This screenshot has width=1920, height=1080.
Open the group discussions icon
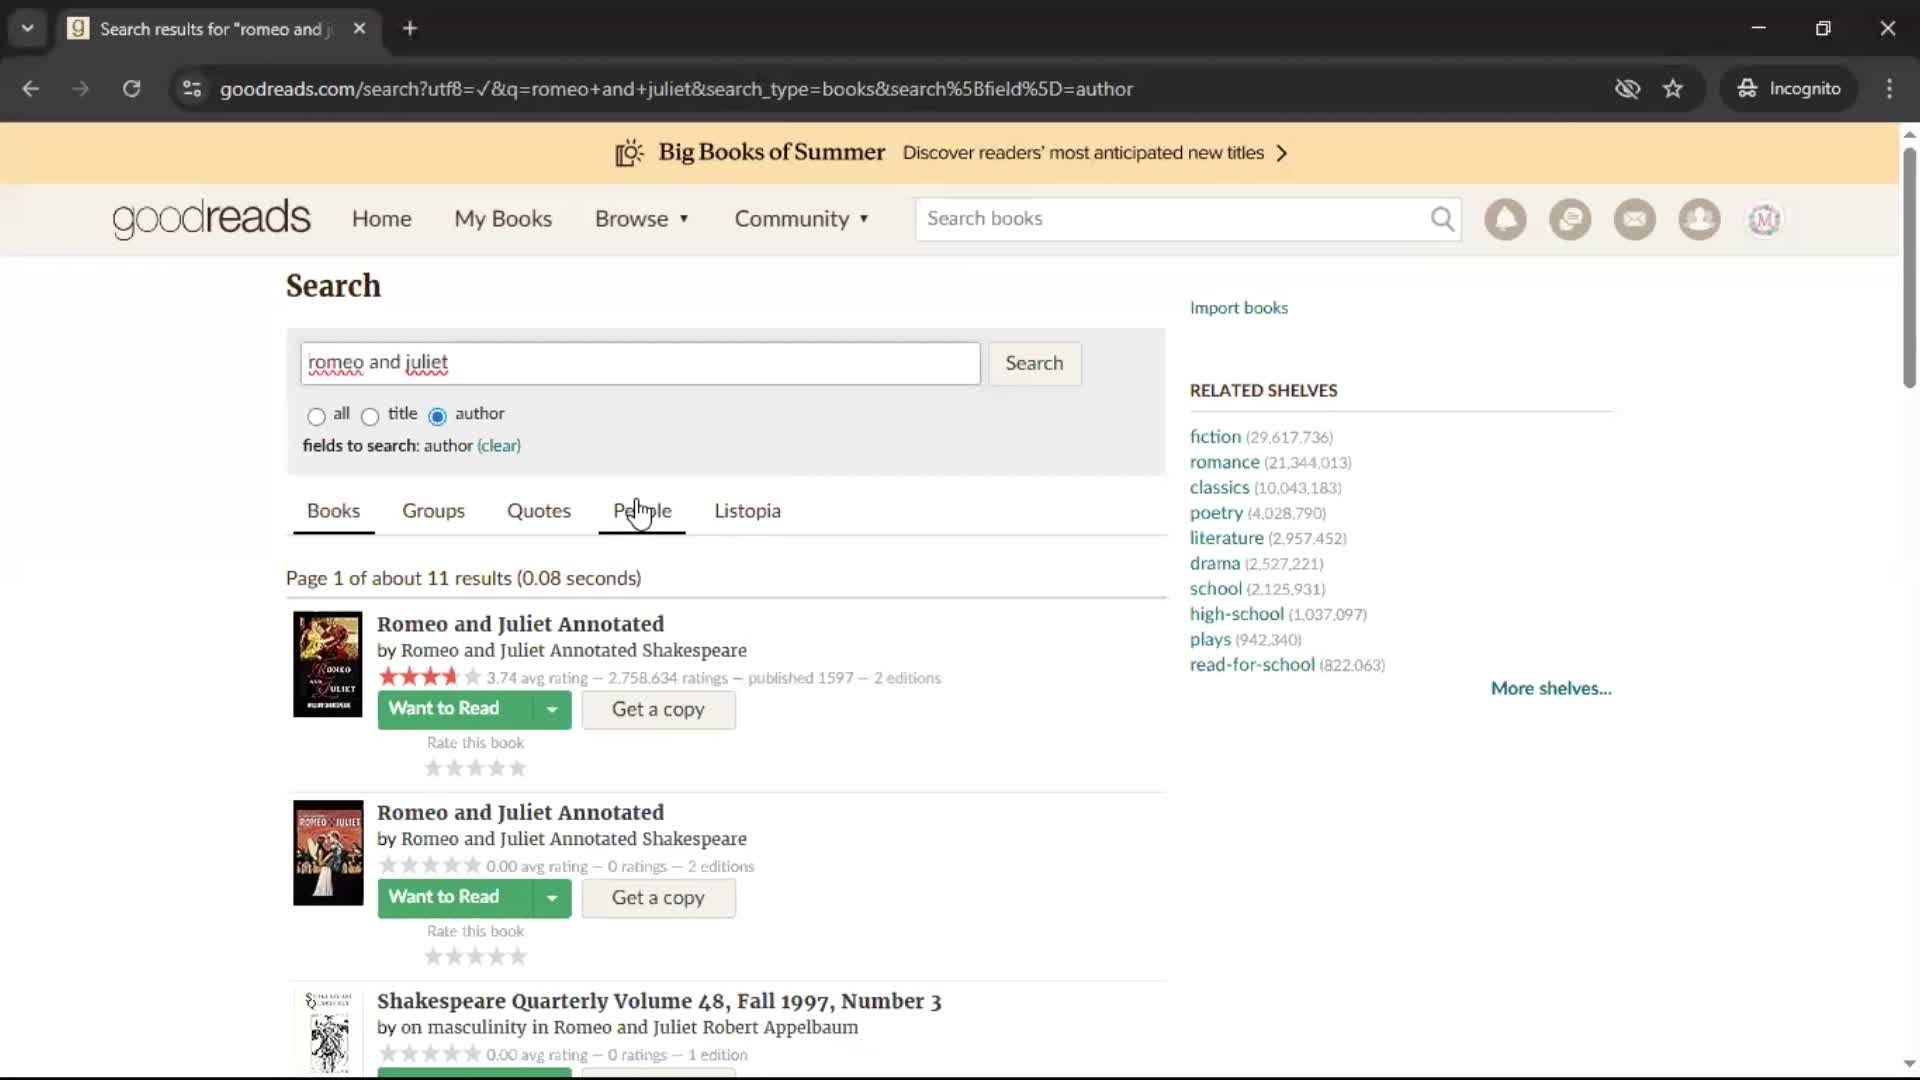coord(1570,219)
